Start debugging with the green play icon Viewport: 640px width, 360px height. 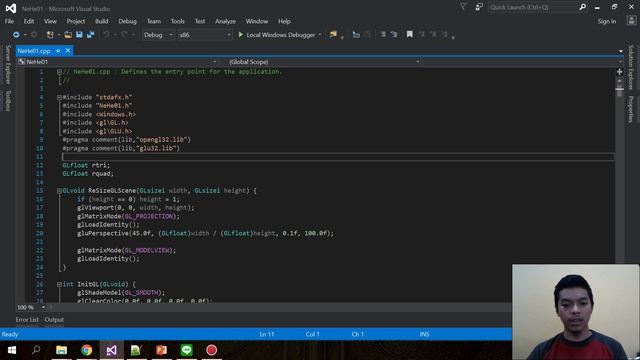[240, 35]
